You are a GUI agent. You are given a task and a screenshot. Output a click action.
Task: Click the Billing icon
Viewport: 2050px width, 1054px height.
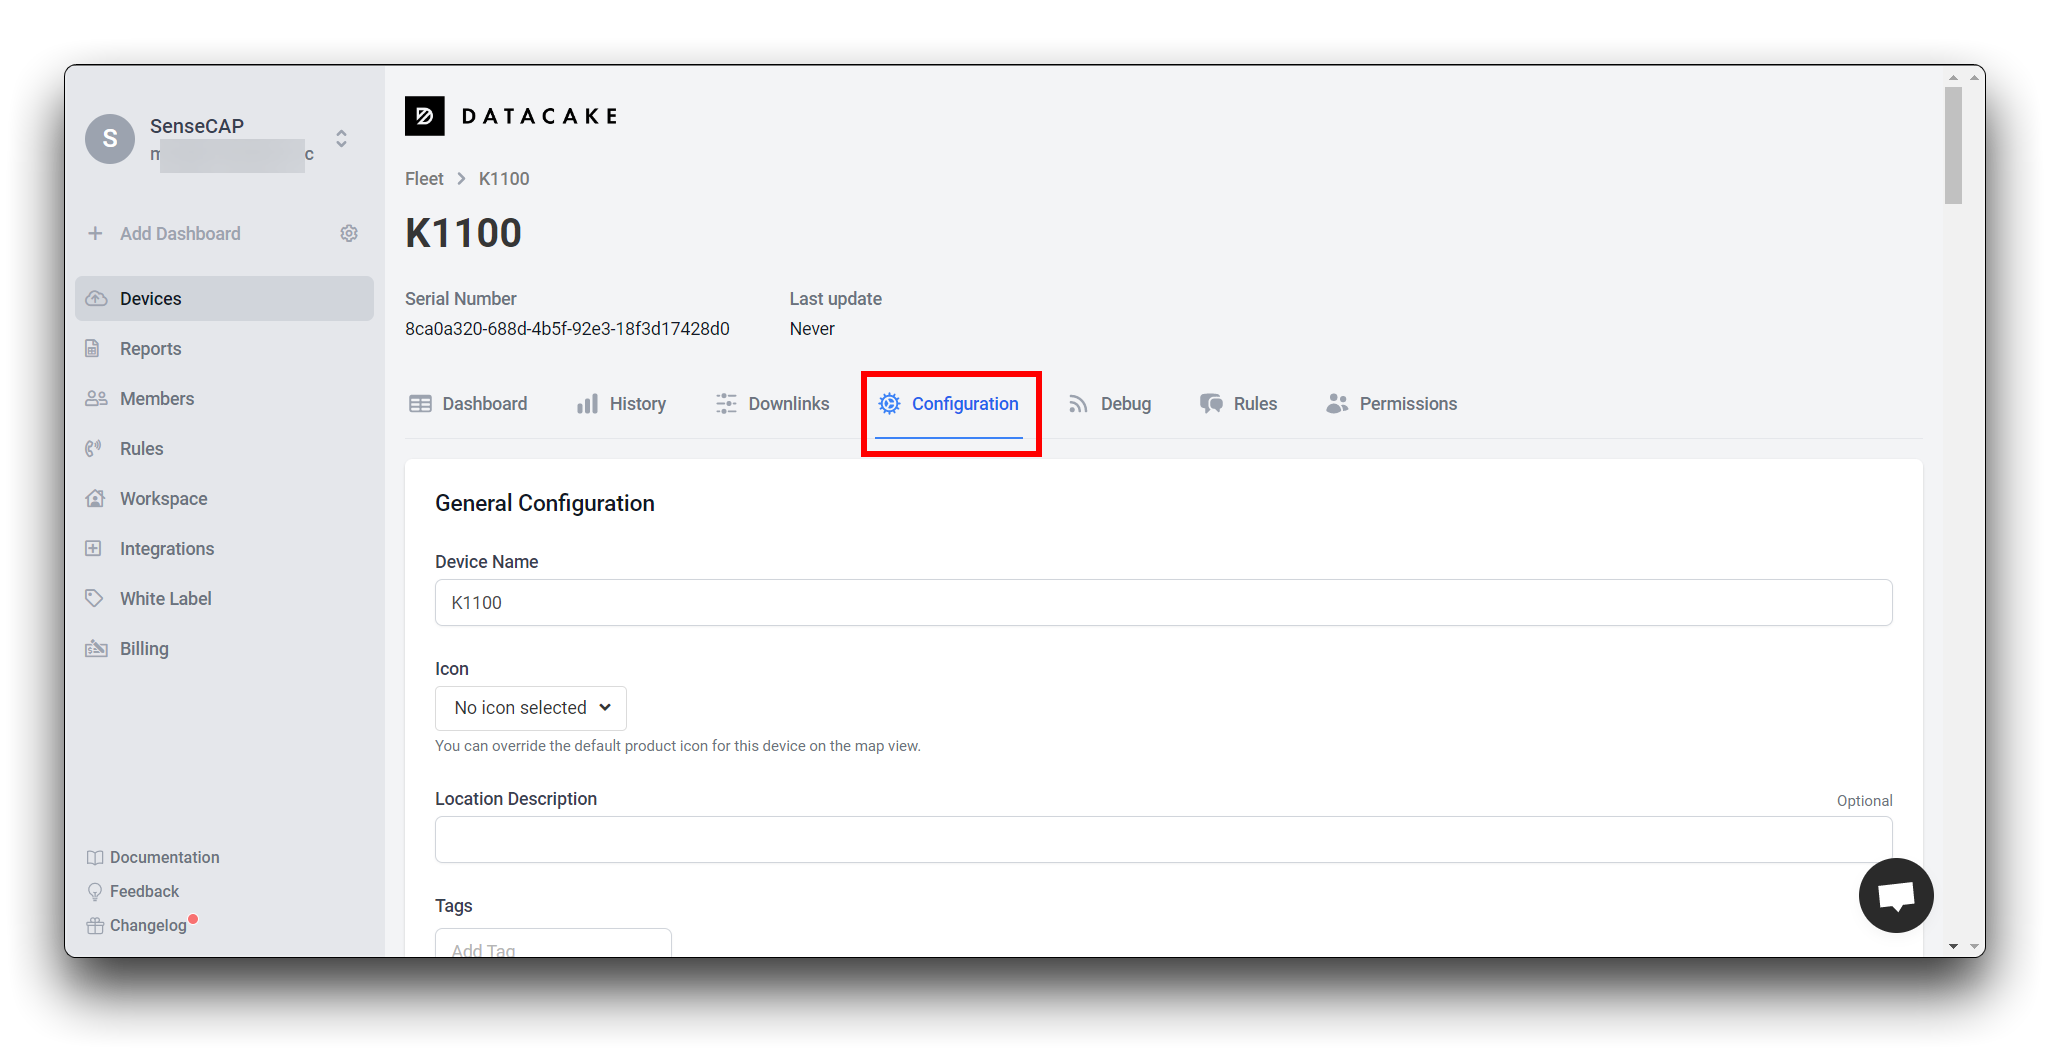(x=96, y=648)
